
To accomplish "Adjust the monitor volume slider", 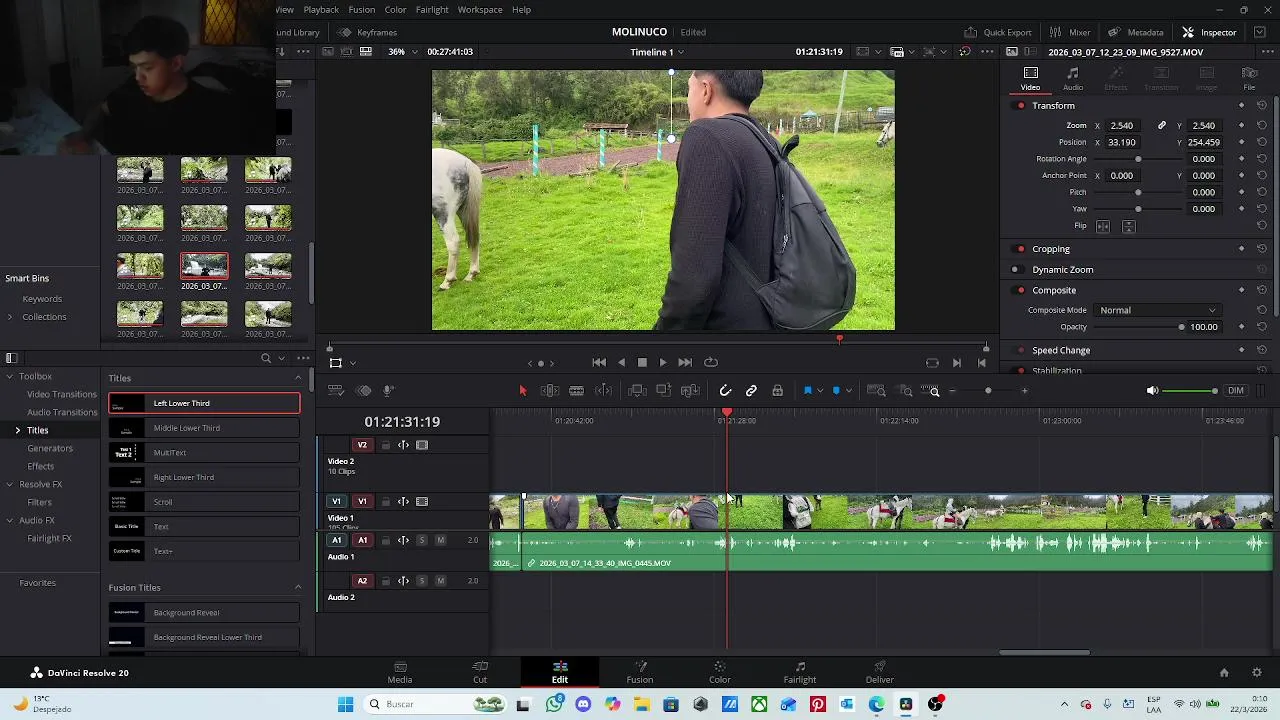I will [1191, 391].
